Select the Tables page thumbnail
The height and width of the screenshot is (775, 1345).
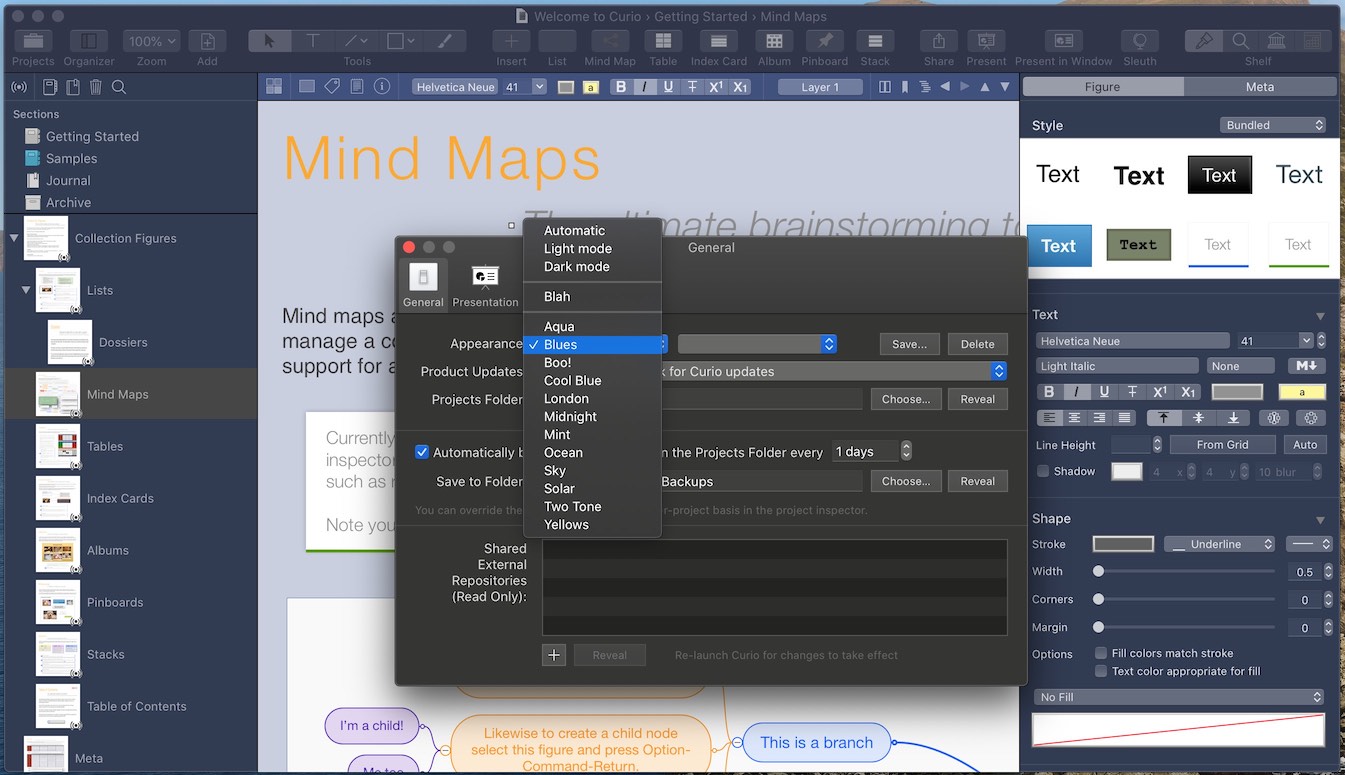click(x=58, y=446)
